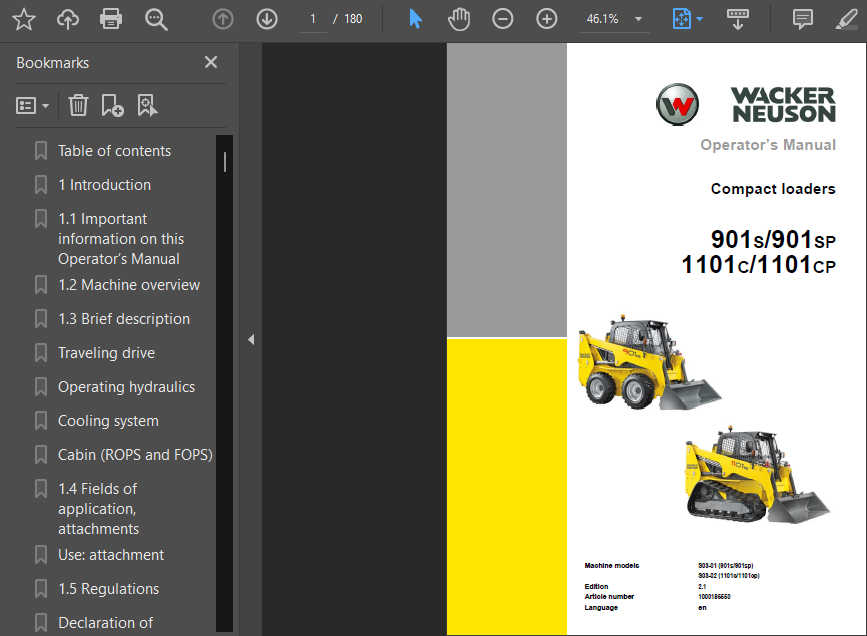The image size is (867, 636).
Task: Go to previous page with up arrow
Action: [223, 19]
